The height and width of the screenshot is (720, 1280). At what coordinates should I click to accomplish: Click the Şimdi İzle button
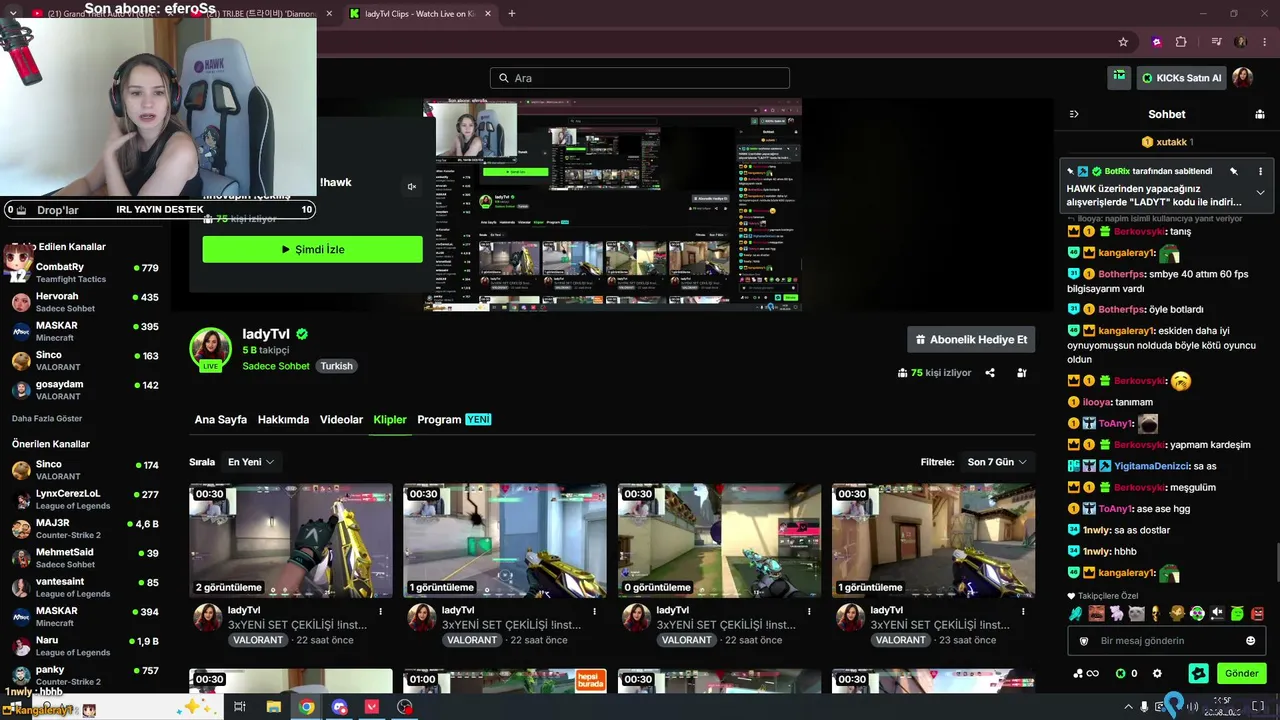[x=312, y=249]
